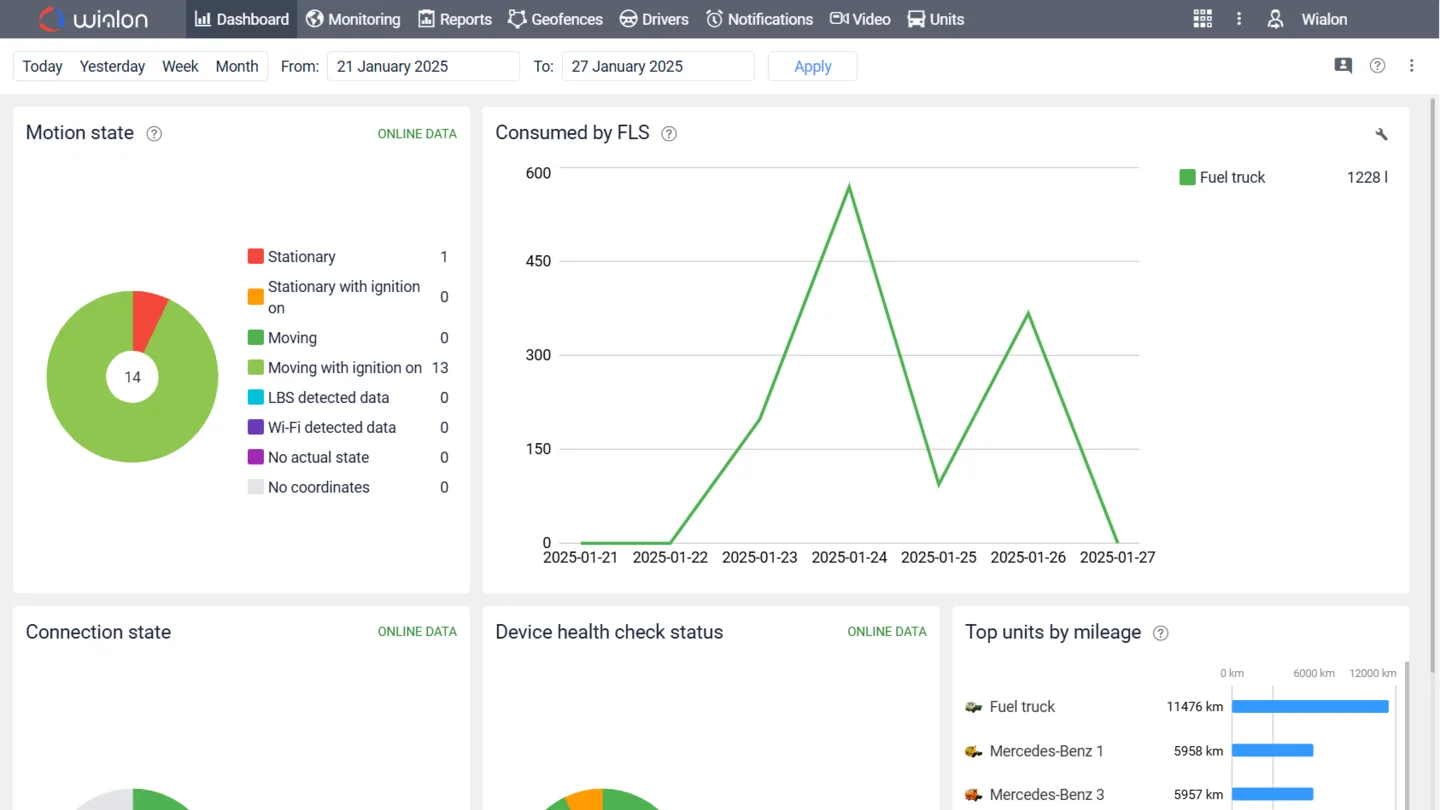Click the Stationary with ignition on swatch
The image size is (1440, 810).
click(x=256, y=297)
